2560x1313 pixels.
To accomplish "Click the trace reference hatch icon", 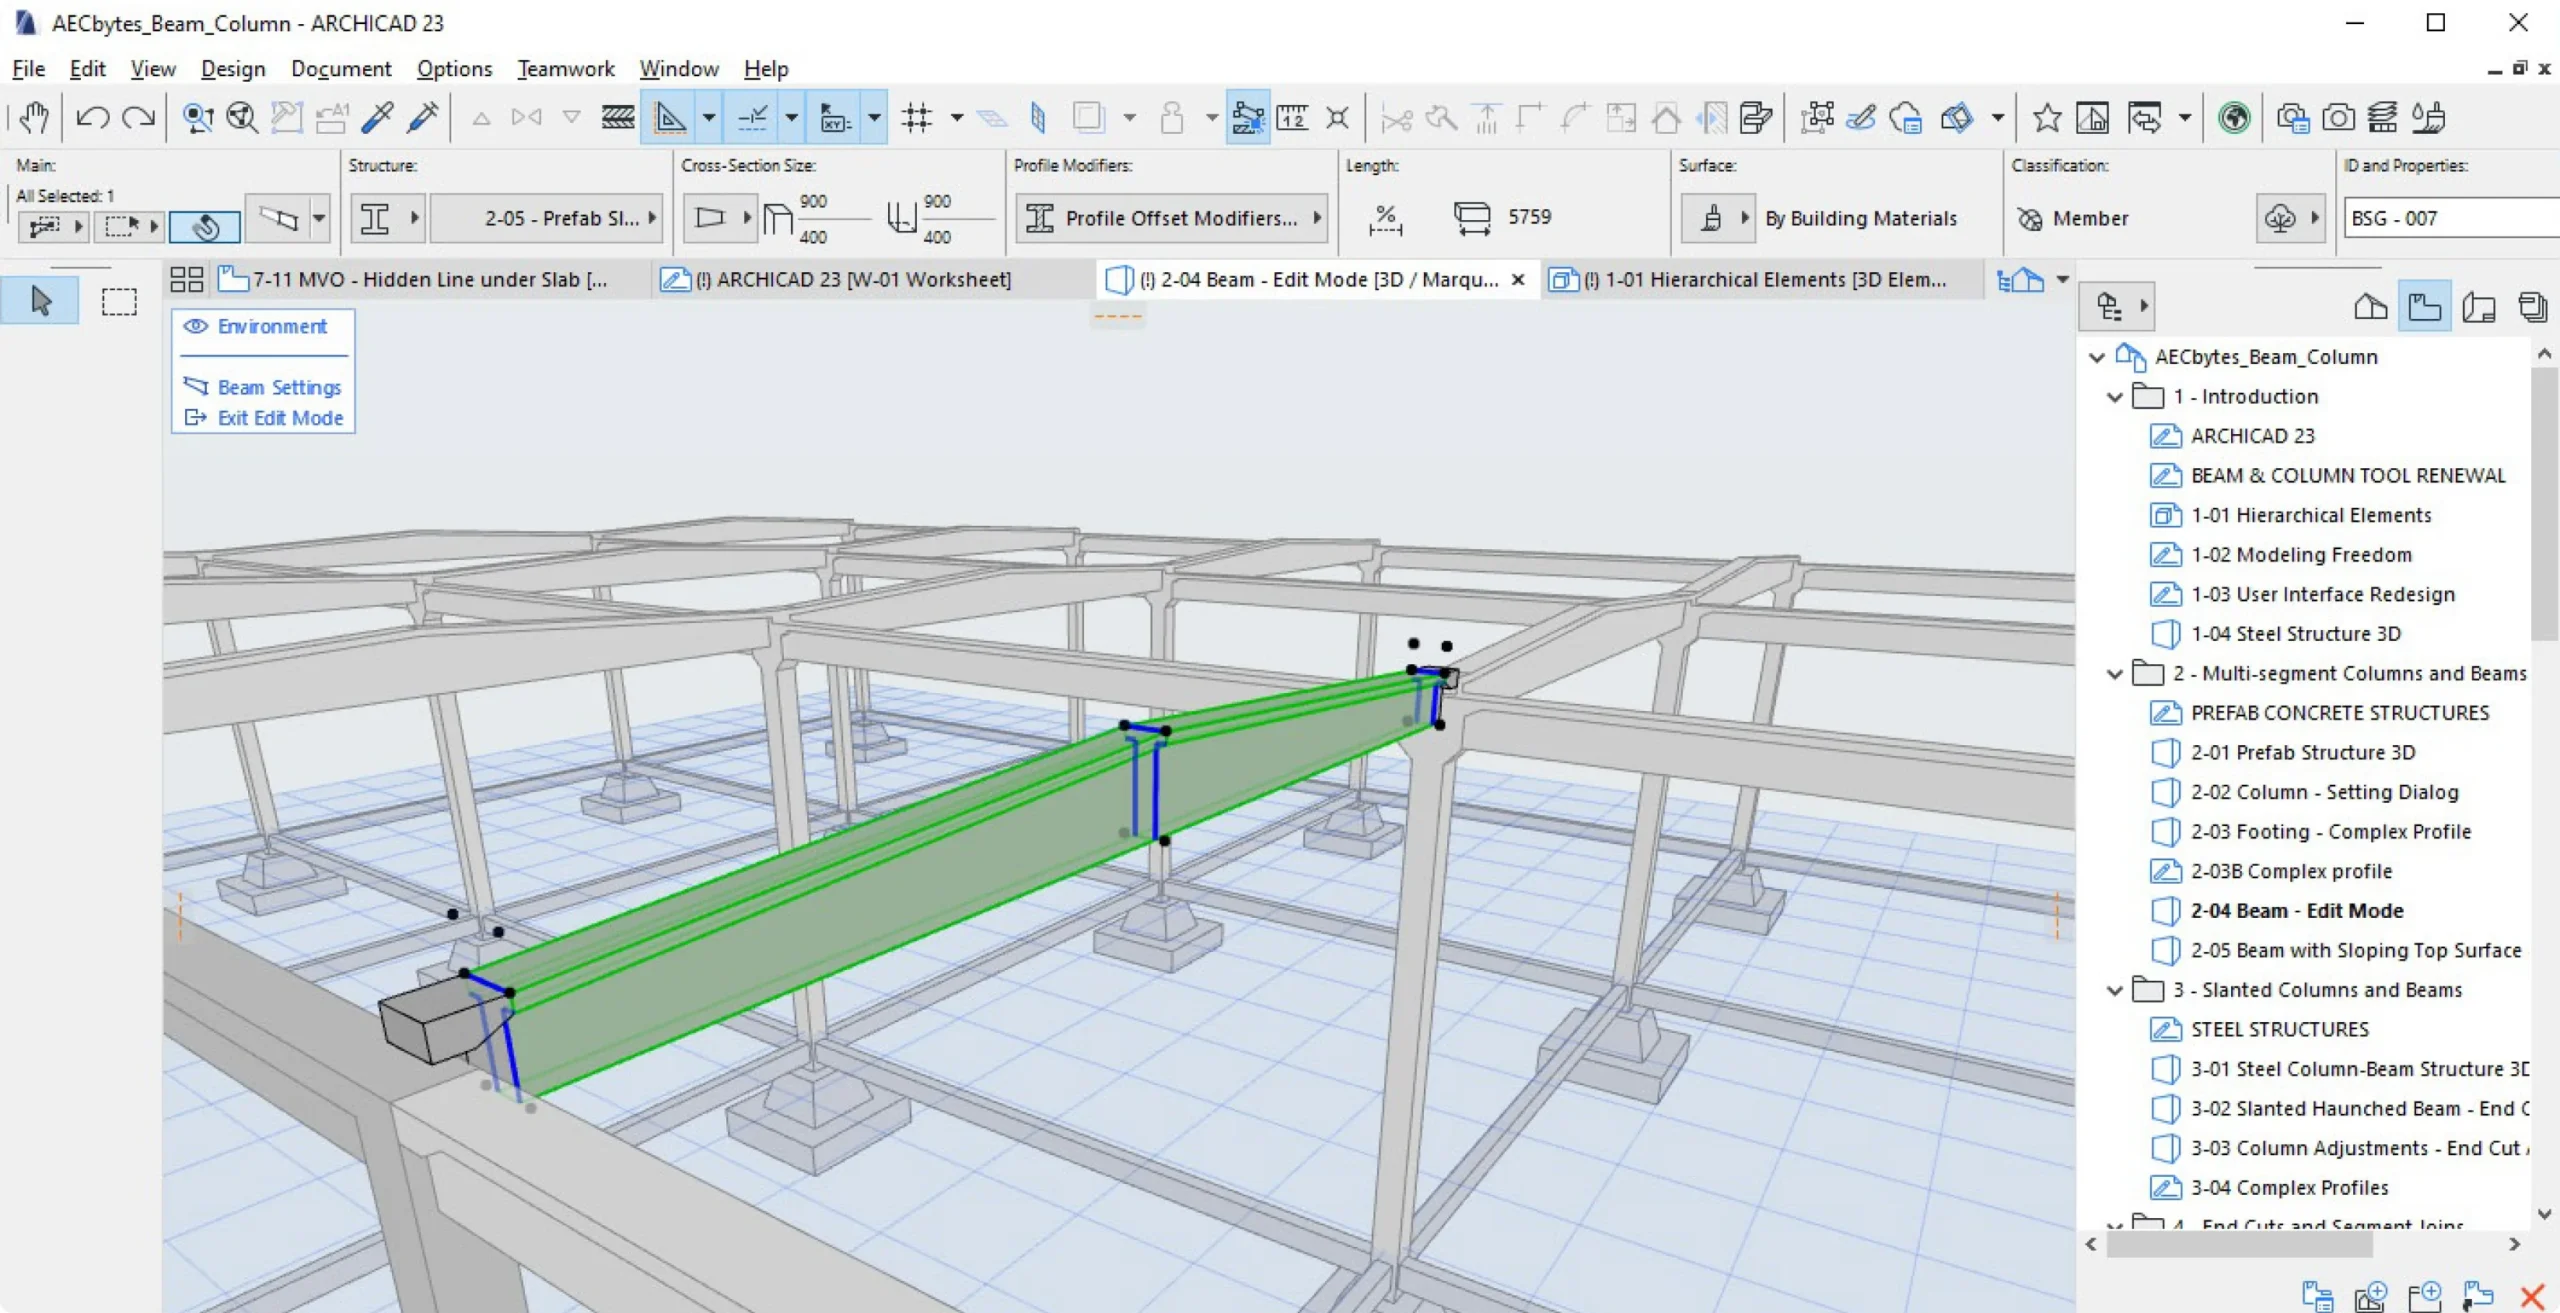I will 618,118.
